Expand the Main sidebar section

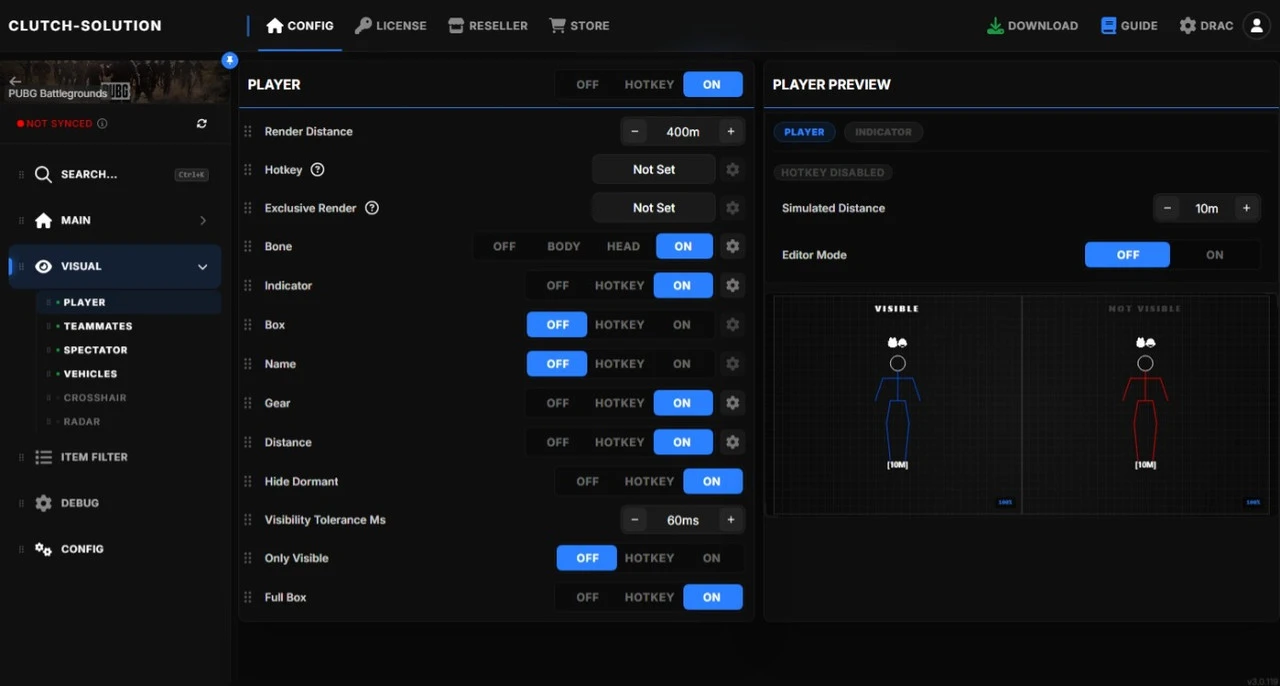[115, 220]
